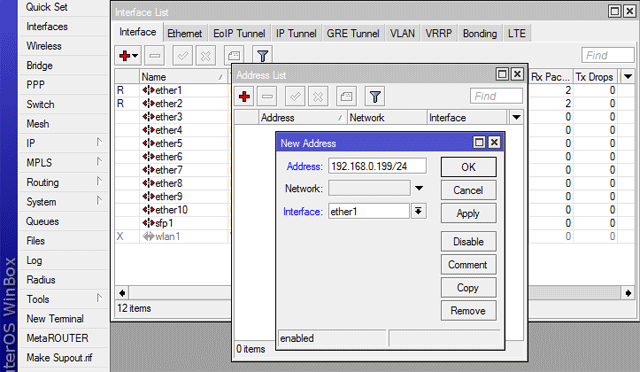The width and height of the screenshot is (640, 372).
Task: Switch to the VLAN tab
Action: pos(402,33)
